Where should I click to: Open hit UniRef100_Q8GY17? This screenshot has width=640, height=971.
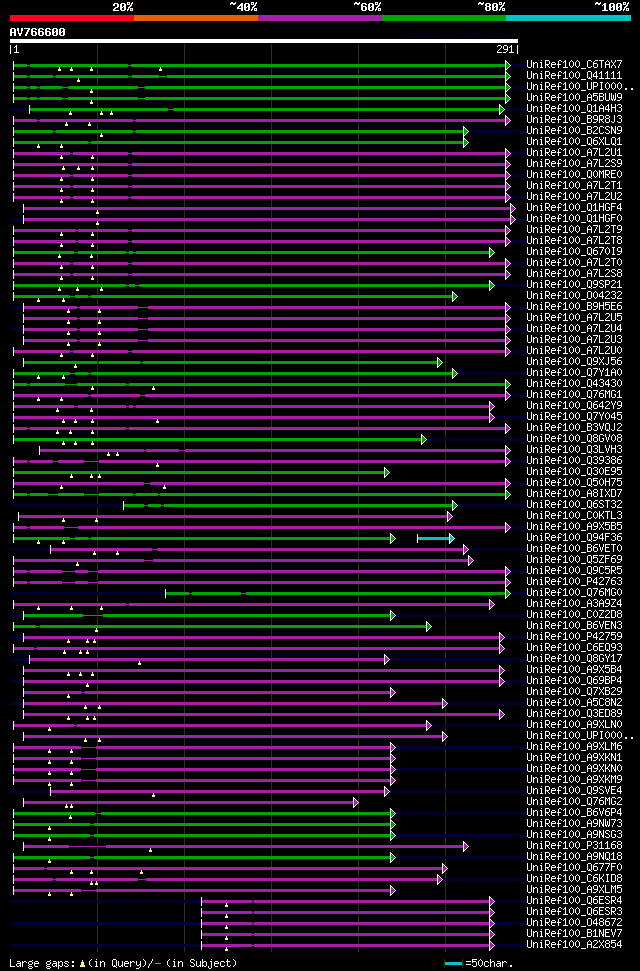coord(574,660)
